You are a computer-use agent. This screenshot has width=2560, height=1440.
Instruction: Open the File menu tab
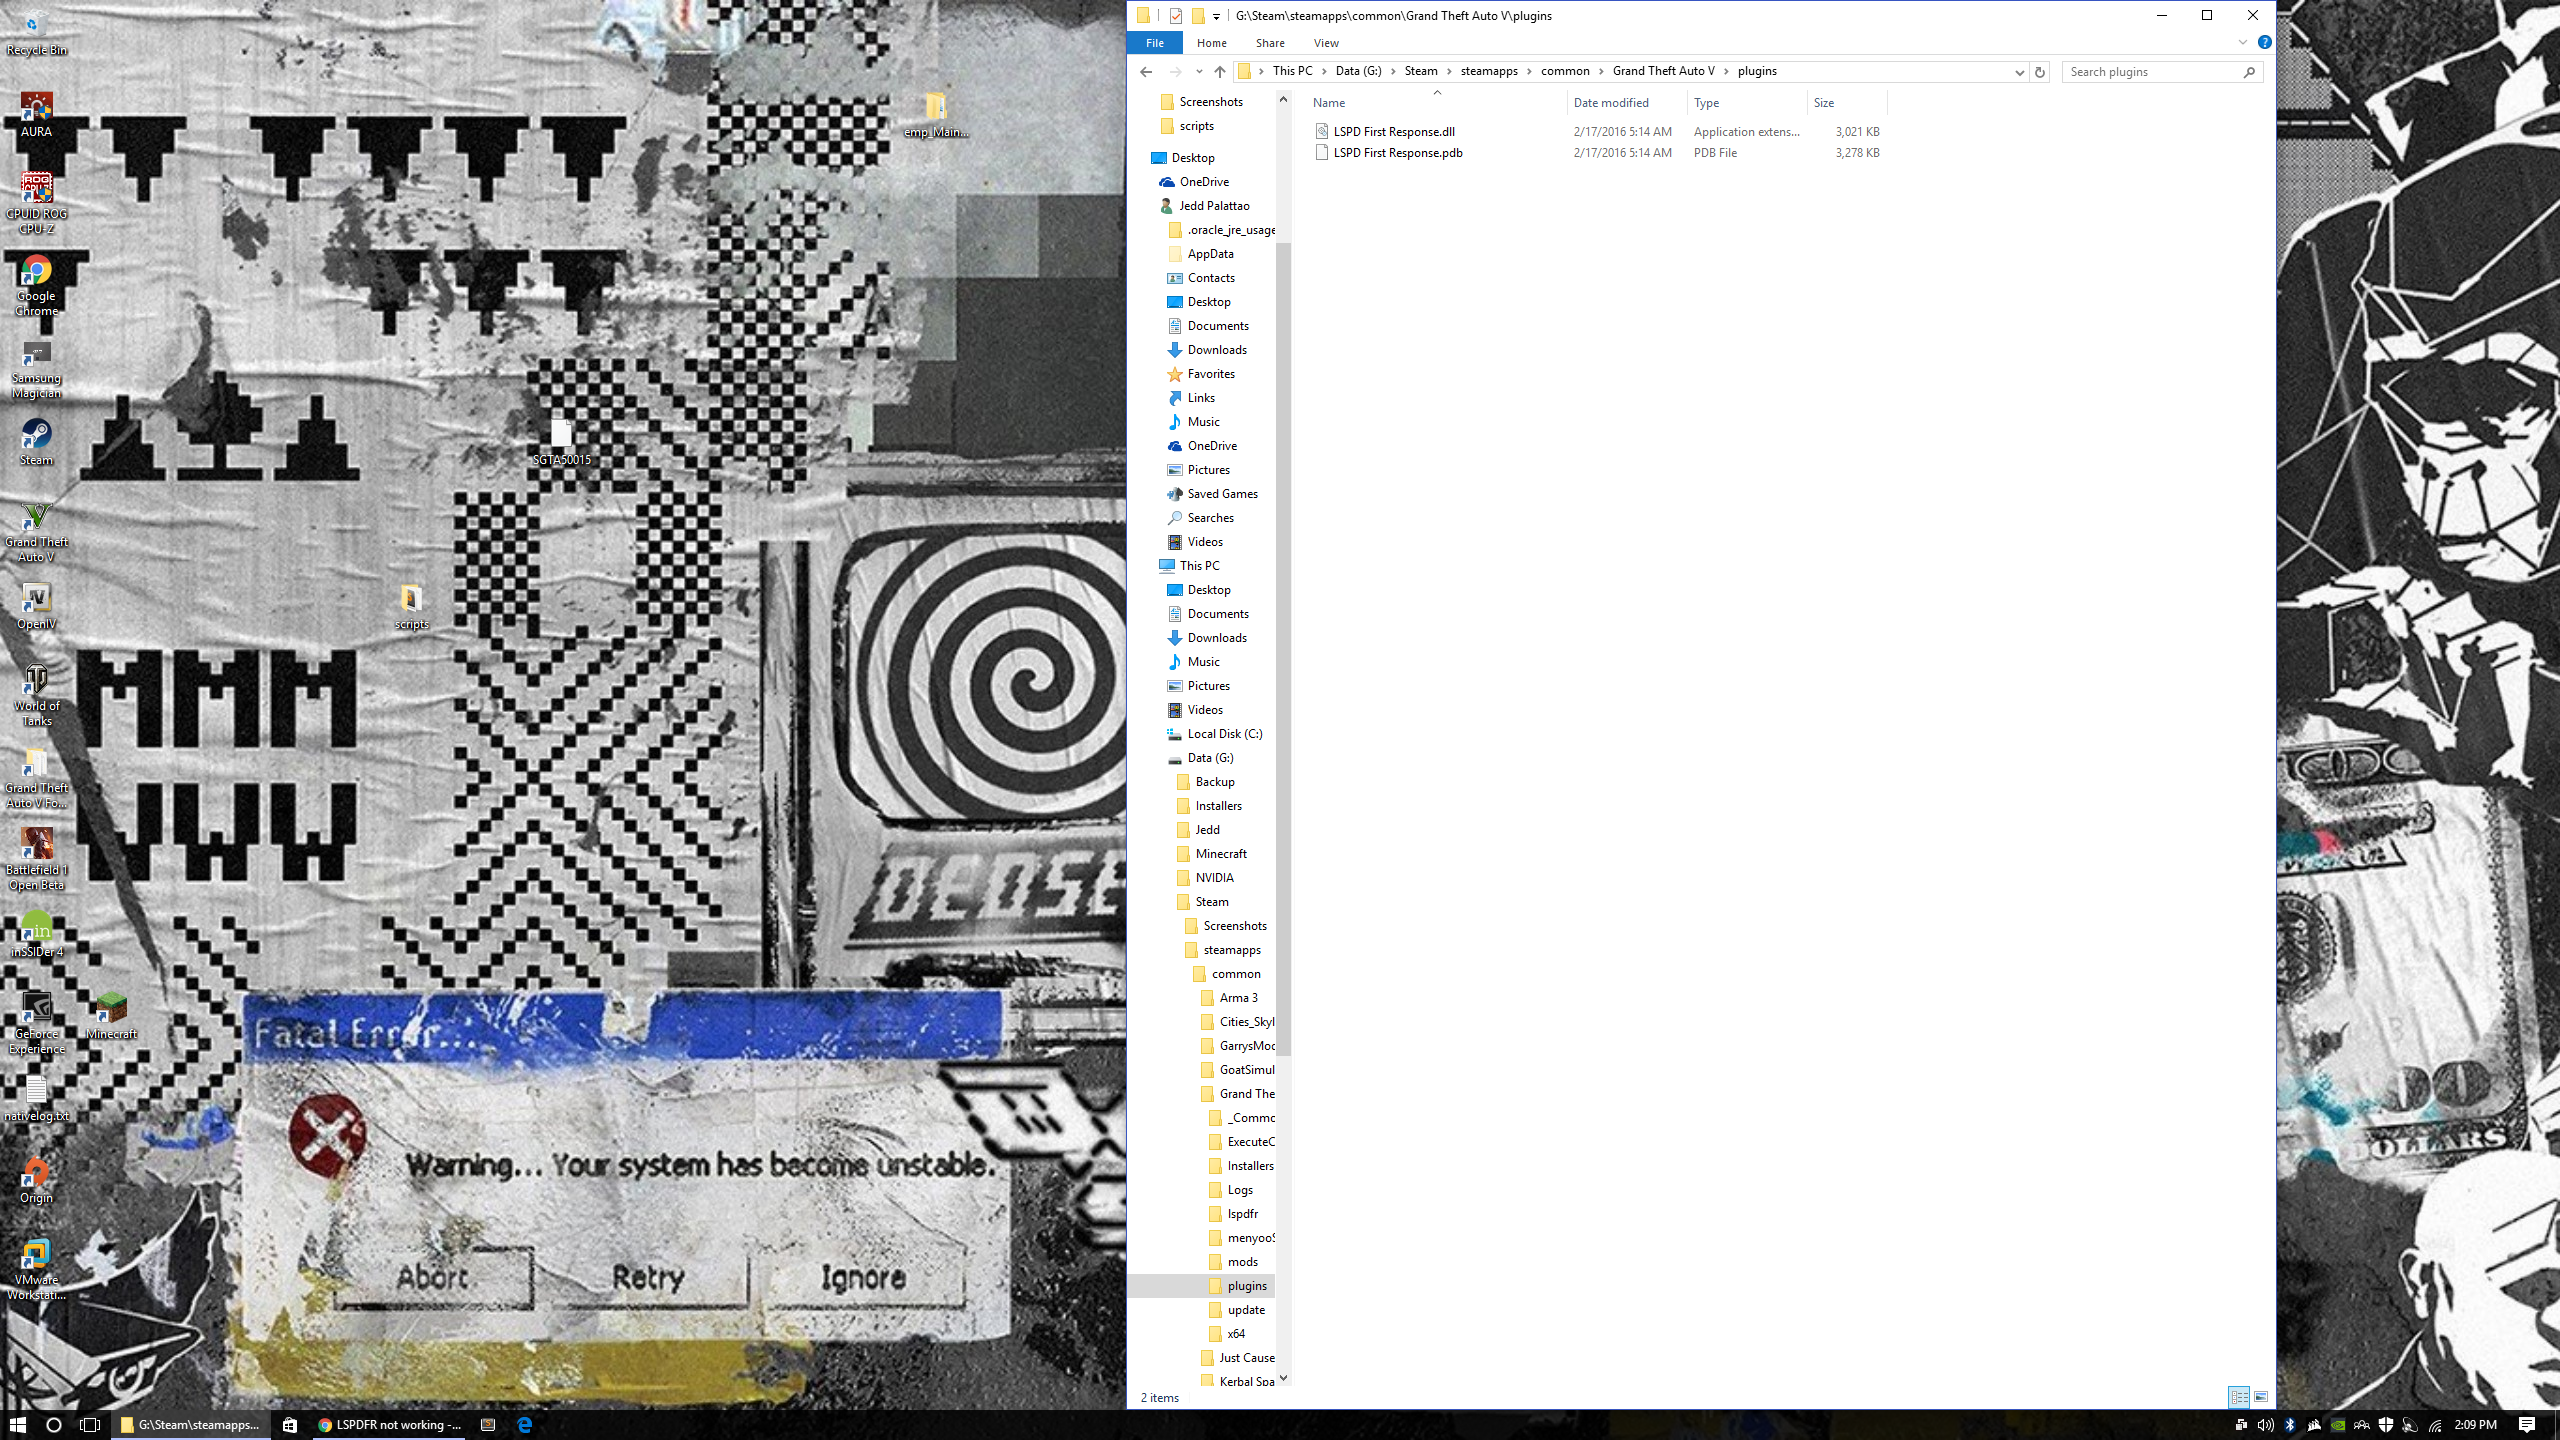coord(1154,43)
